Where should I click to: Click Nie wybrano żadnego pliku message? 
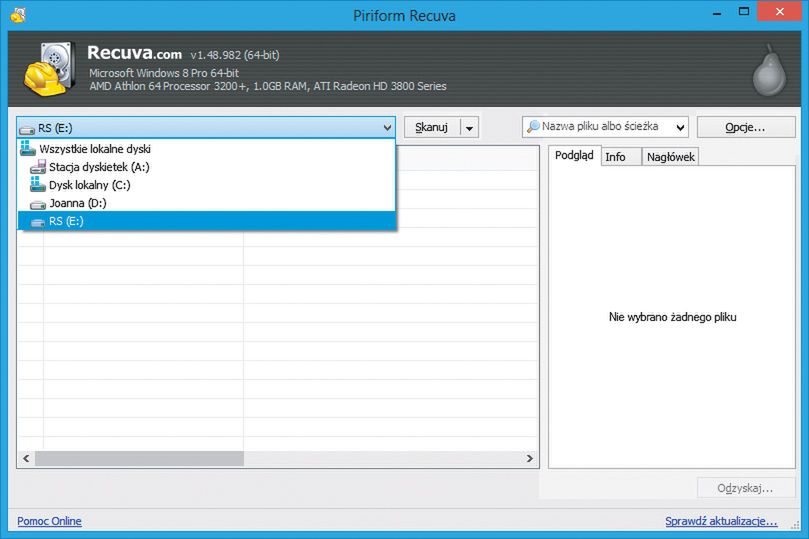672,317
